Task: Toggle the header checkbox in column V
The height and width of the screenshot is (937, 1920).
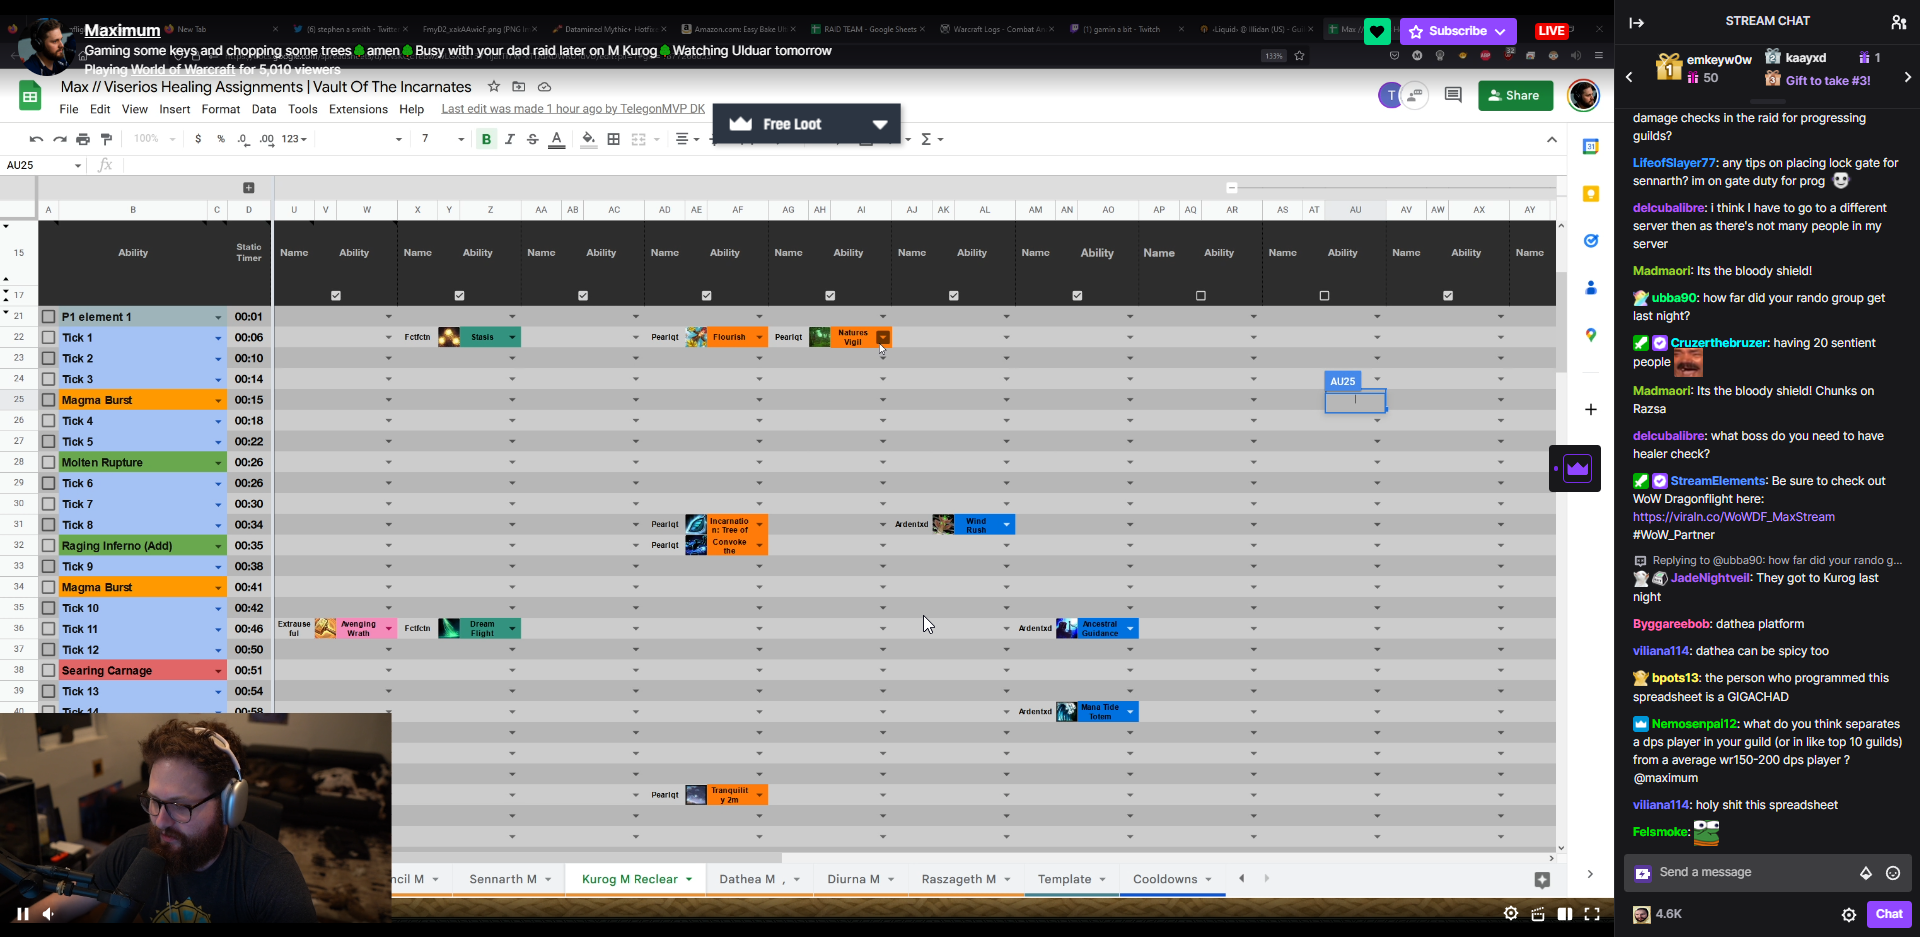Action: (336, 296)
